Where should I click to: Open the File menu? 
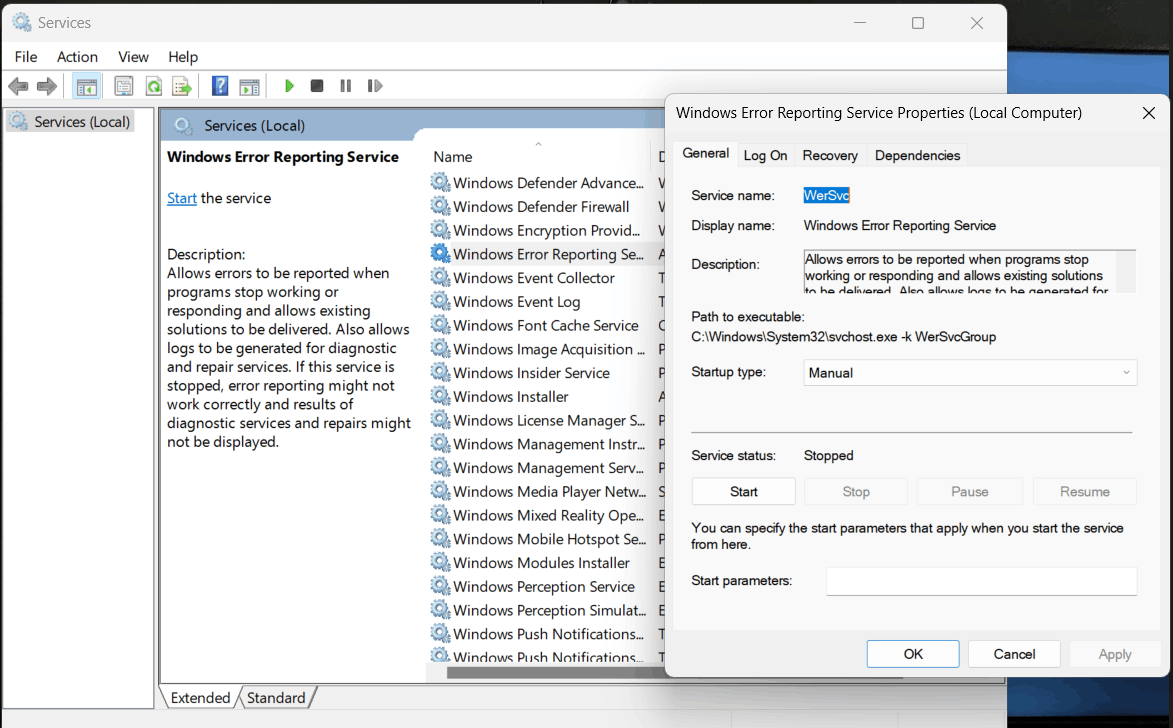(25, 57)
